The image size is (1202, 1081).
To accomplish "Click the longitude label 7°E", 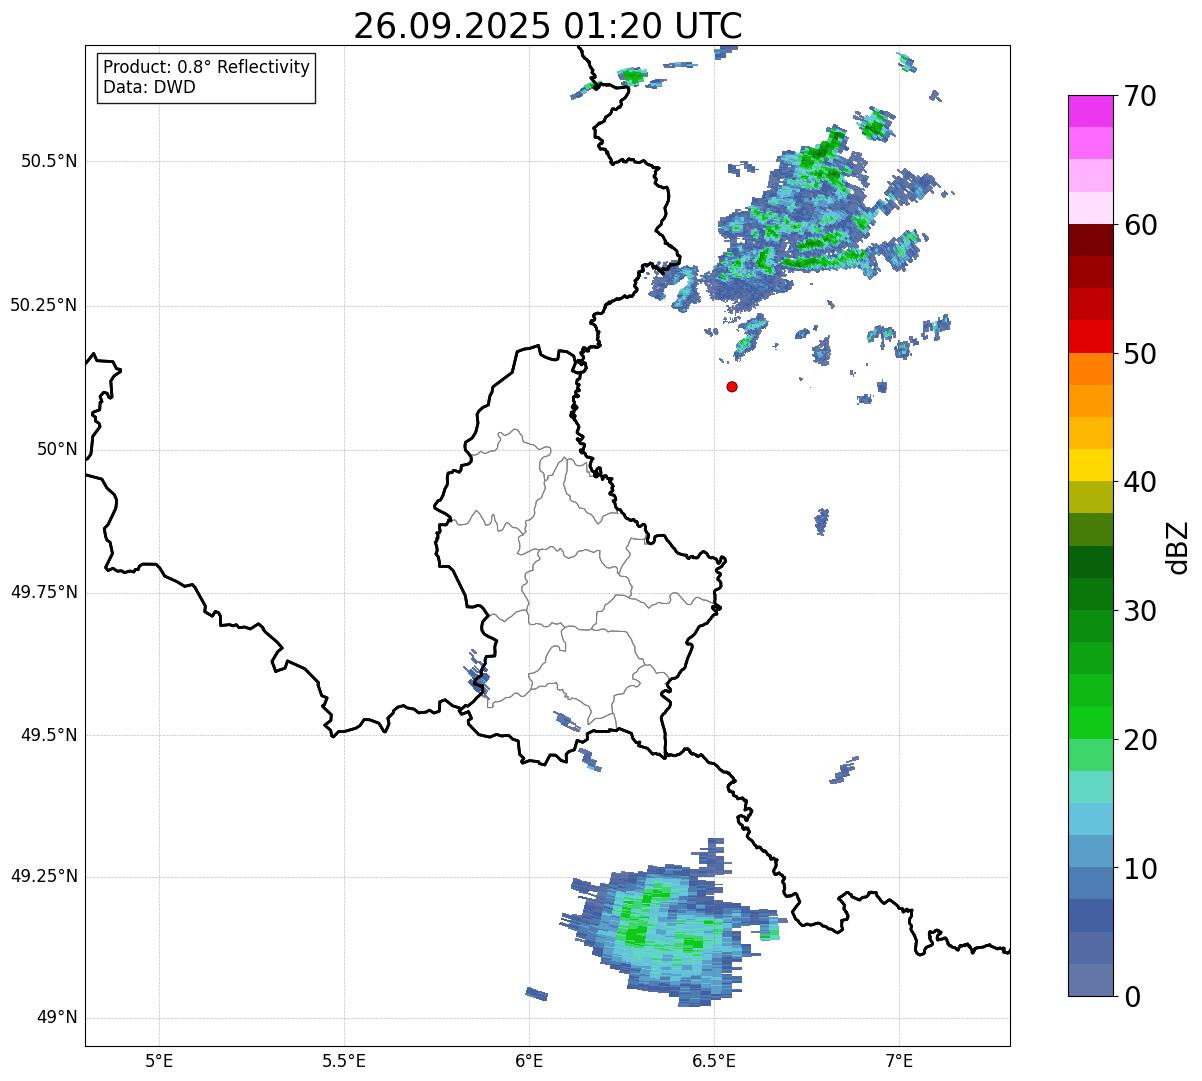I will click(x=899, y=1060).
